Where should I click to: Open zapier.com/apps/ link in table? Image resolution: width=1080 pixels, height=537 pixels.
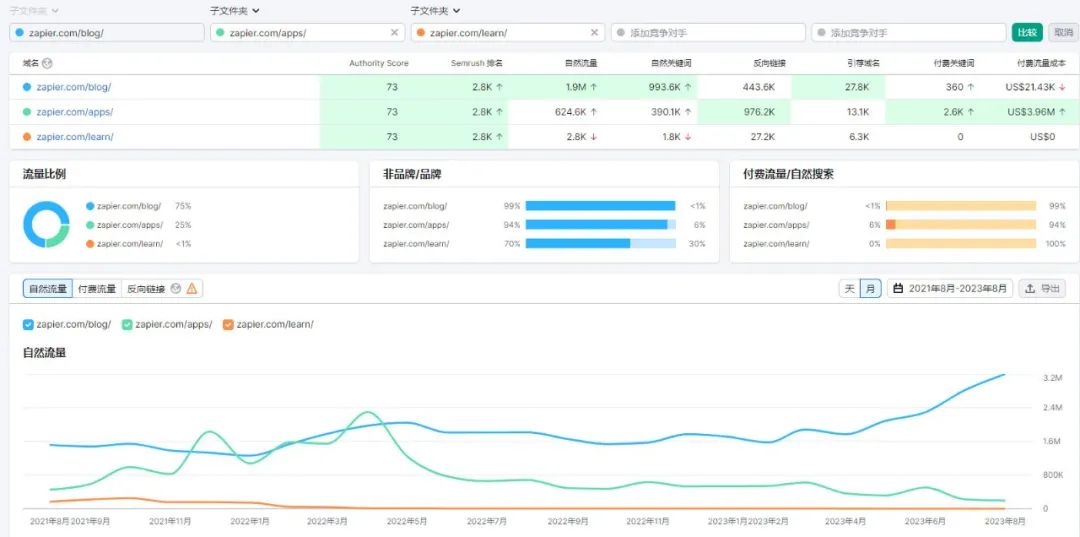[x=75, y=112]
